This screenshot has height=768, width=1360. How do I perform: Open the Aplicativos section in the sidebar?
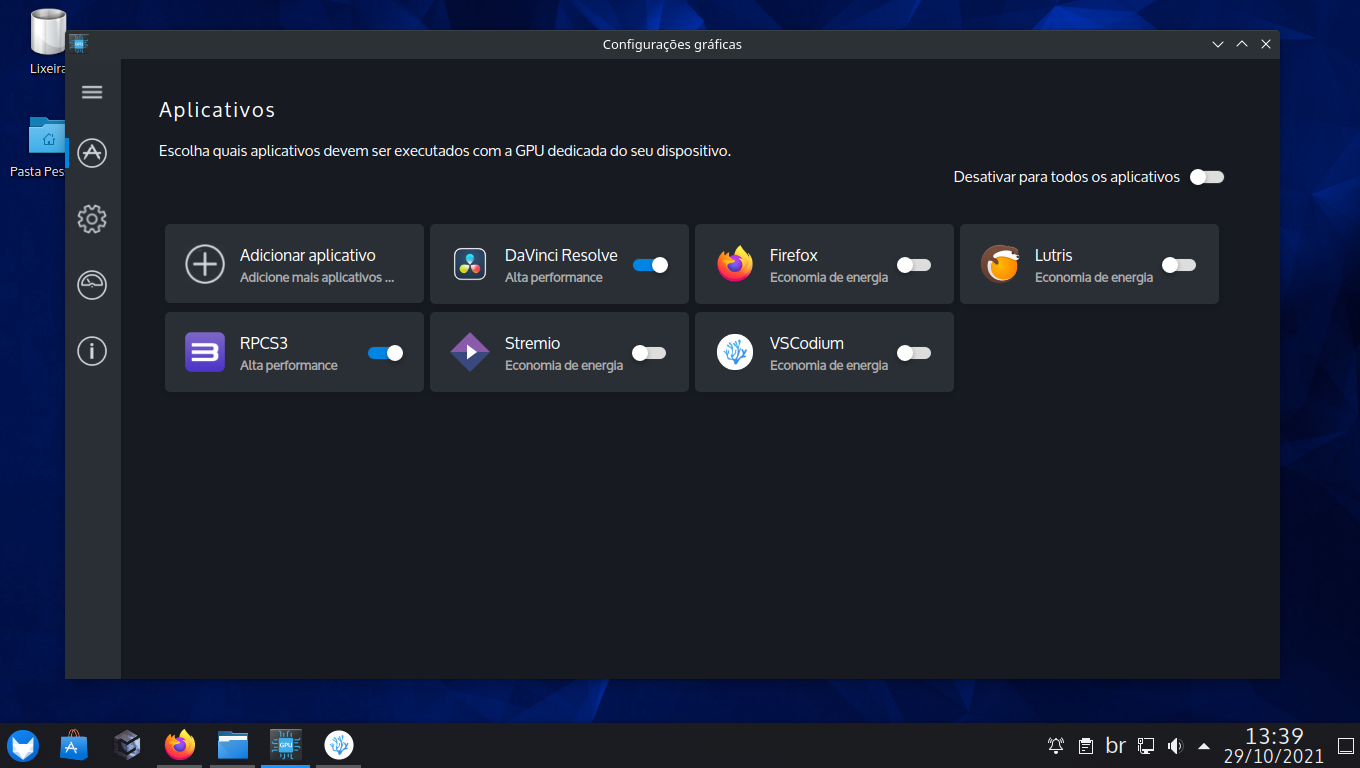91,153
